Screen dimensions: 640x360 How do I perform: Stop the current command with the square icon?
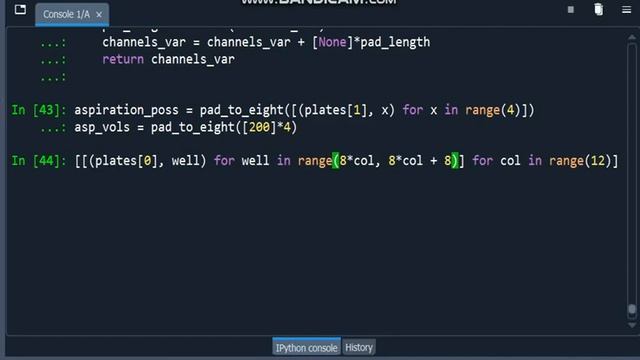click(571, 9)
